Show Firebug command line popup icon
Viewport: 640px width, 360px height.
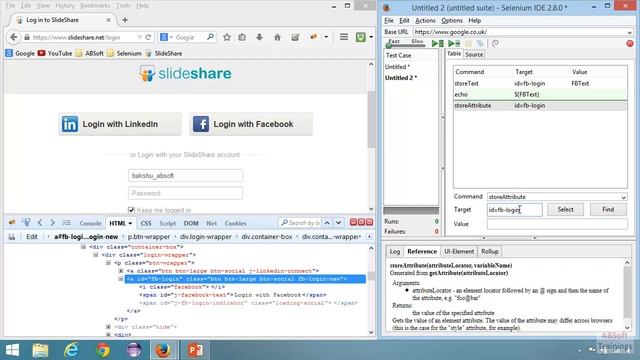[66, 222]
